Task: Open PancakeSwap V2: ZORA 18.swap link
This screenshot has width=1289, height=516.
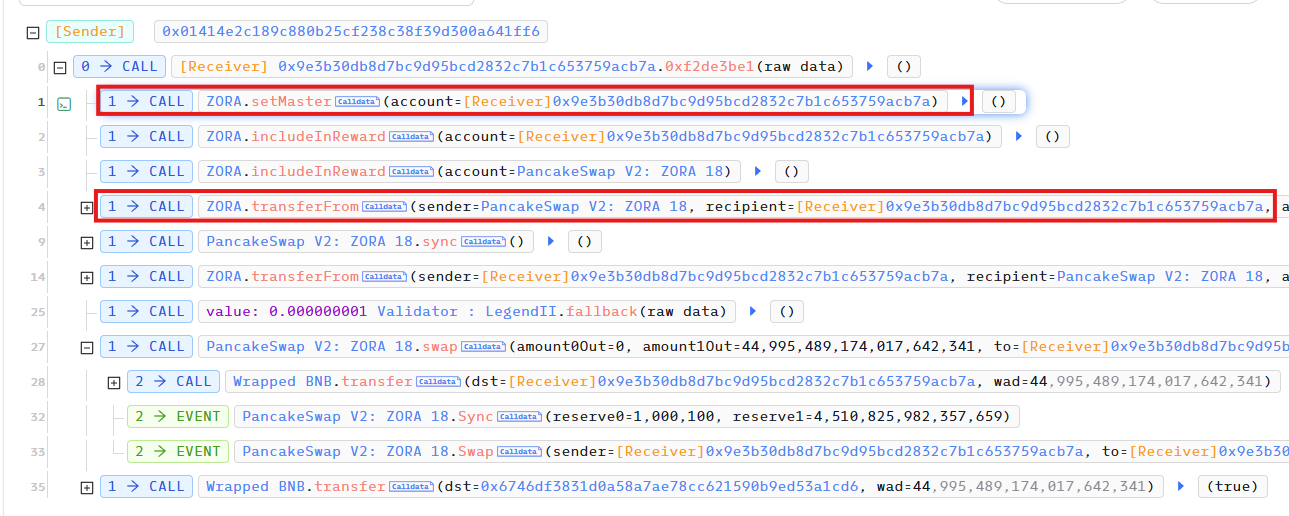Action: (x=331, y=346)
